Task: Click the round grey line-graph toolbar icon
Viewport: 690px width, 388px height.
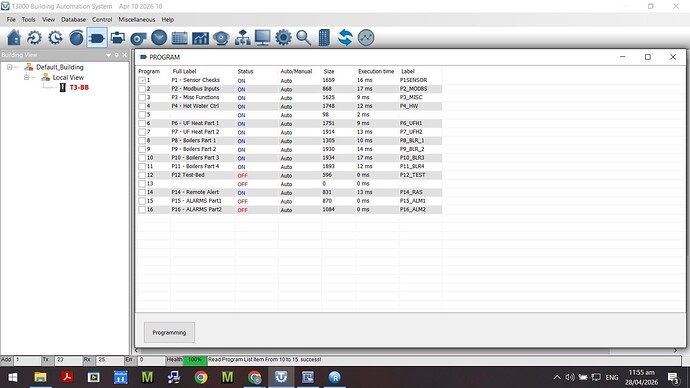Action: 366,38
